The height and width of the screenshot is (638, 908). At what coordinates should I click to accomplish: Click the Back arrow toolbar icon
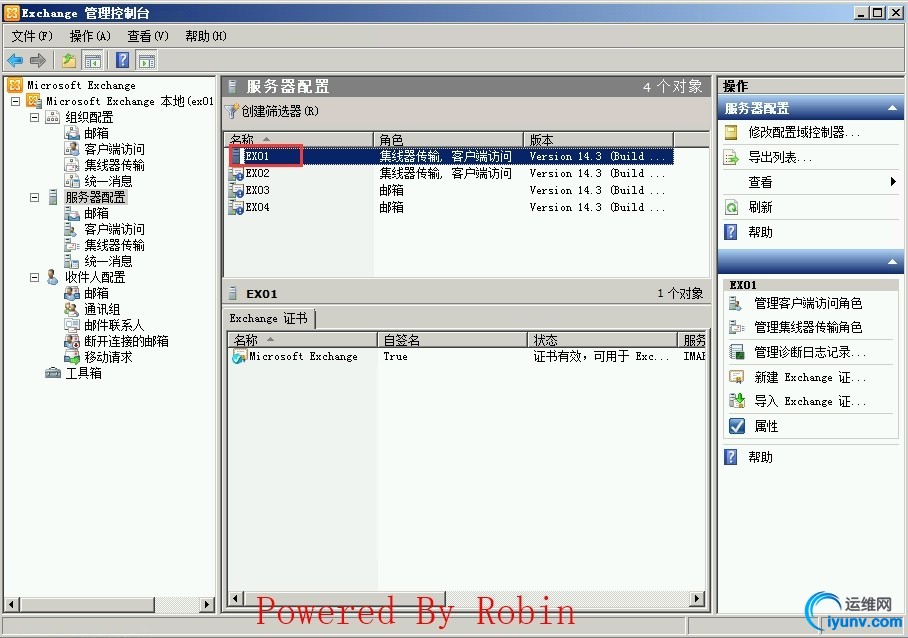15,60
